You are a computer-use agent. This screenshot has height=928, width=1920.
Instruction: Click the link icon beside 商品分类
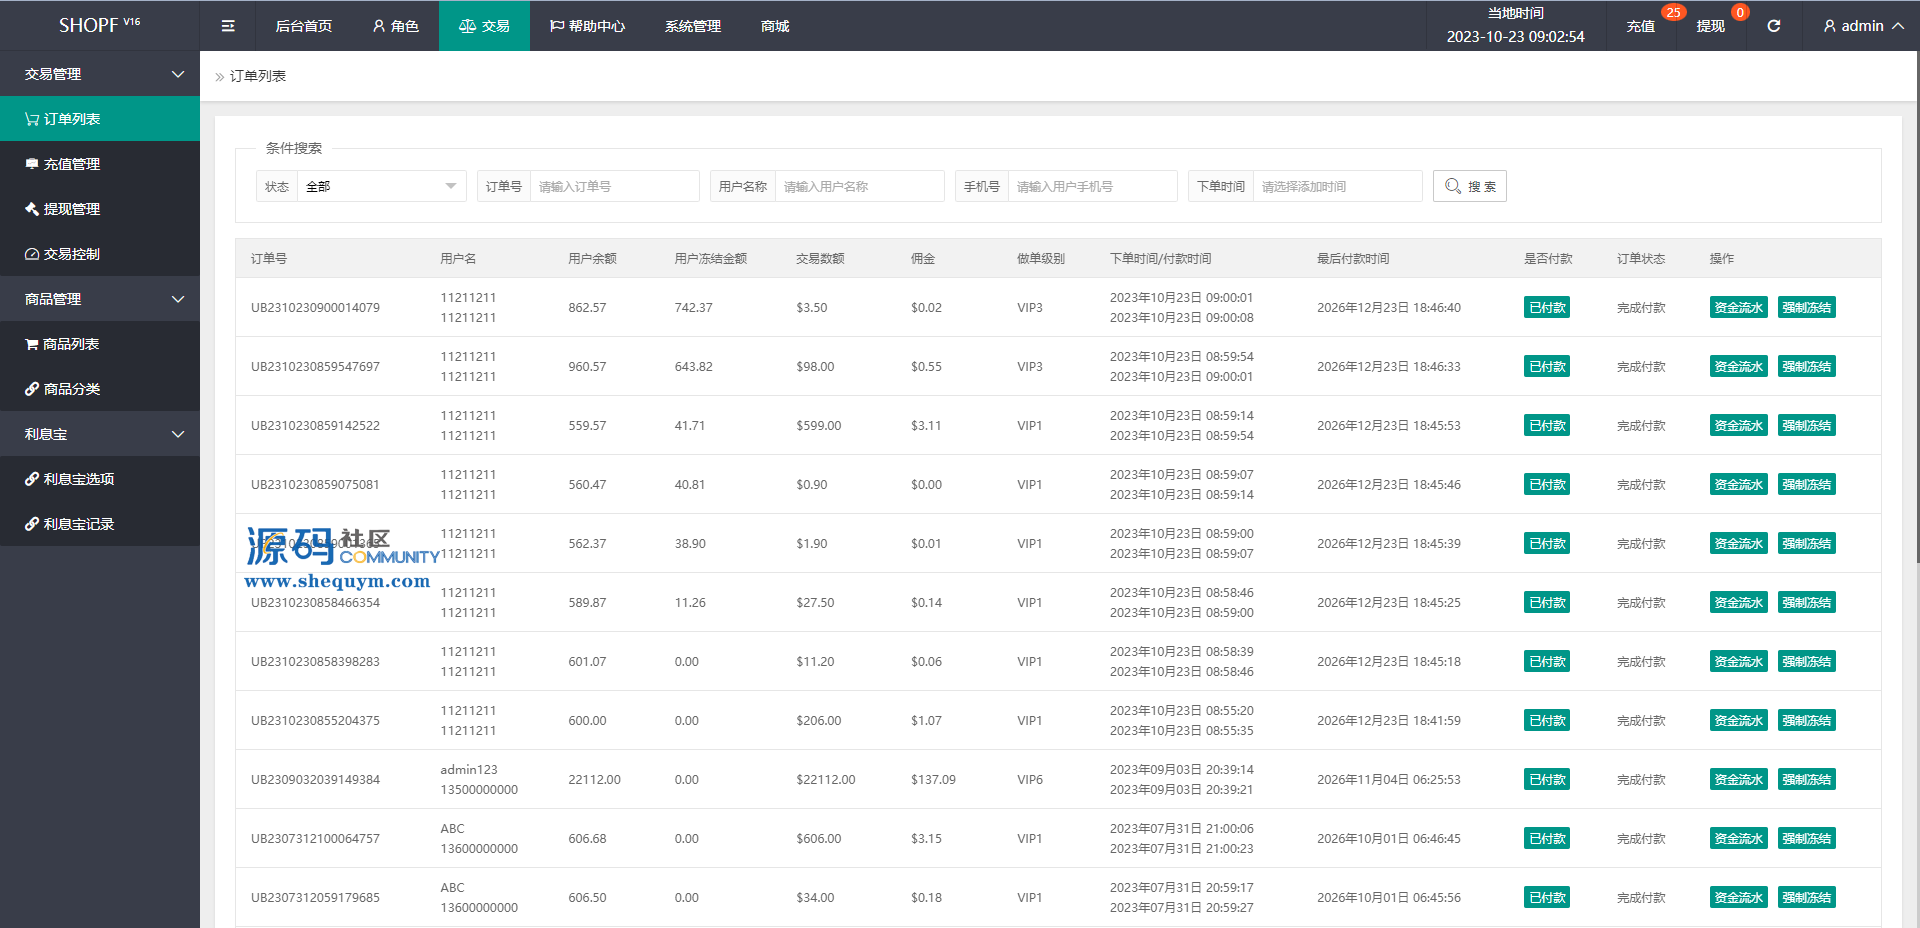pyautogui.click(x=32, y=389)
